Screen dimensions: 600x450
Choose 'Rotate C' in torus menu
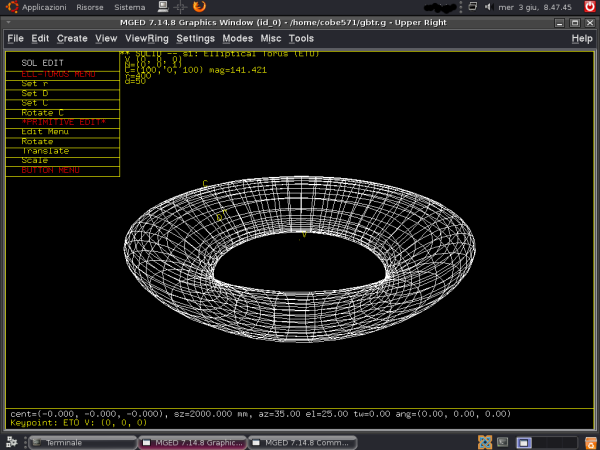[42, 113]
